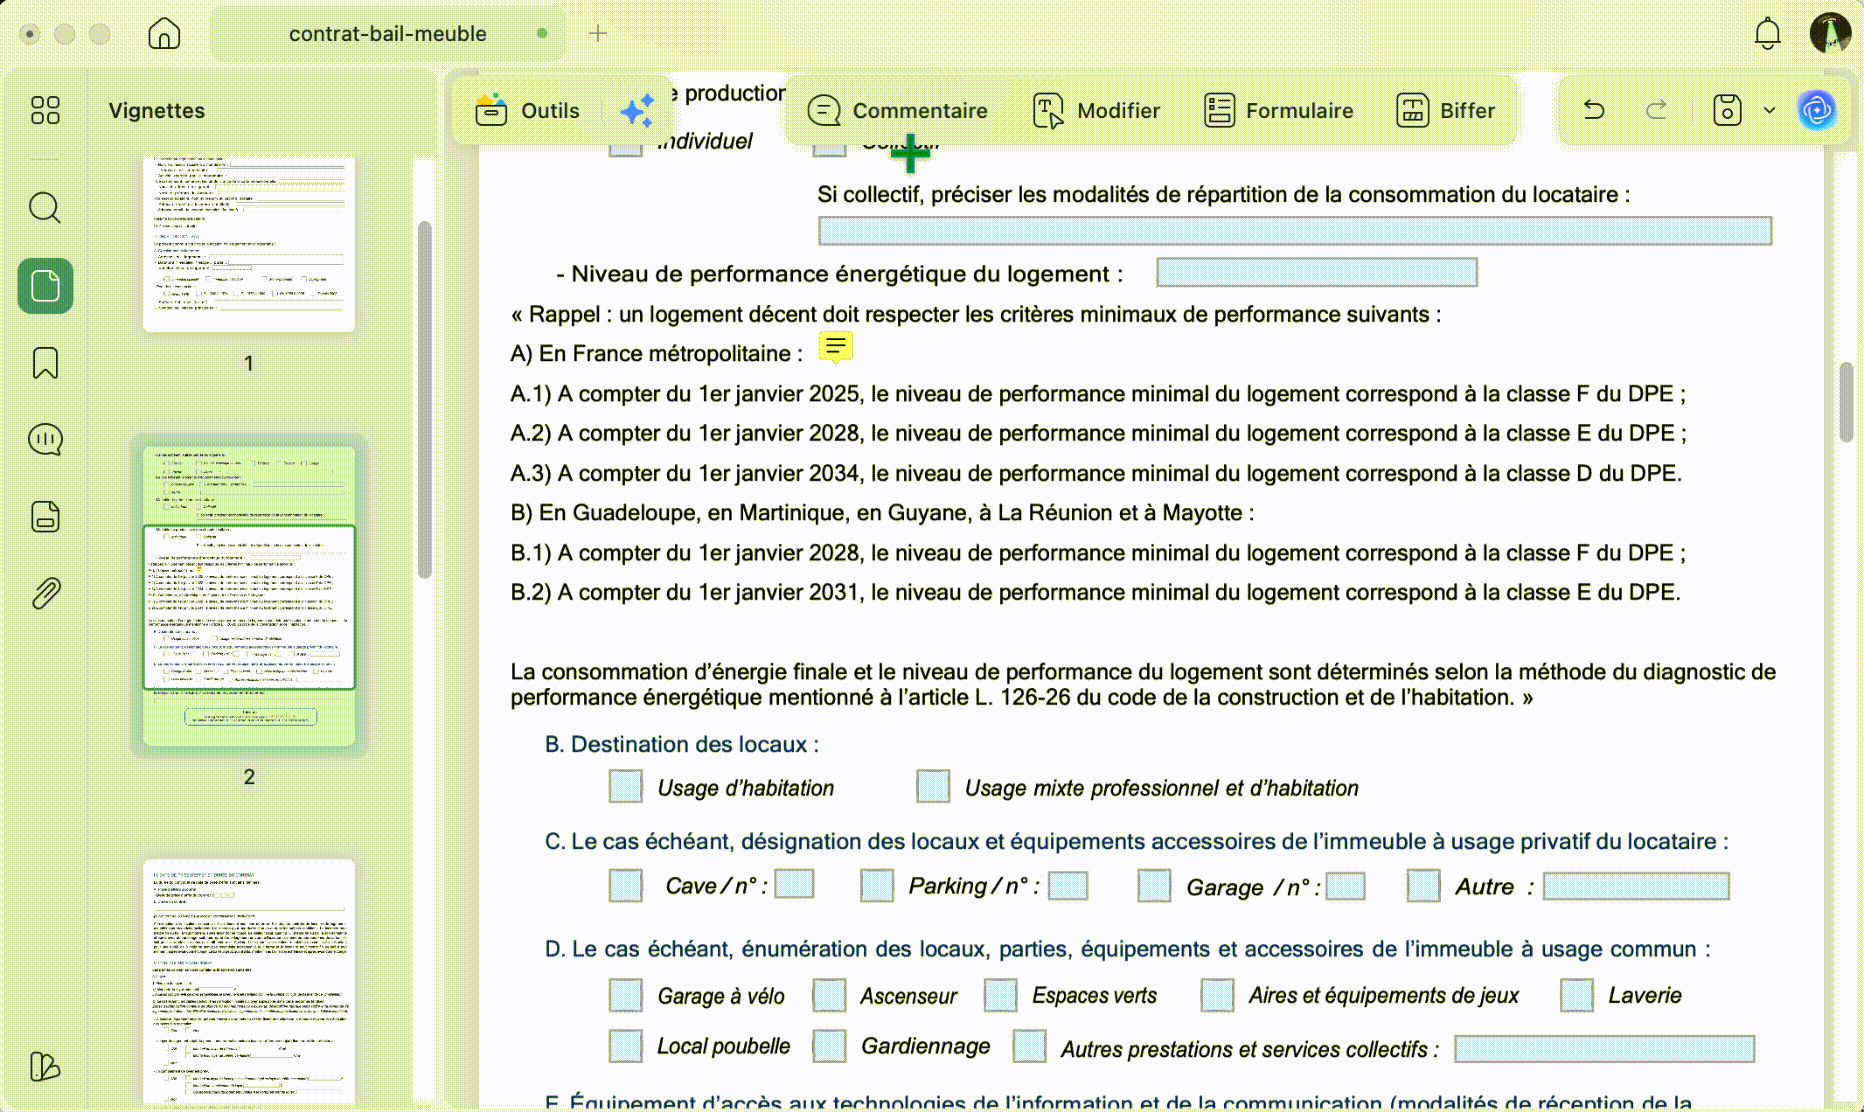
Task: Open the blue AI assistant button
Action: pyautogui.click(x=1817, y=110)
